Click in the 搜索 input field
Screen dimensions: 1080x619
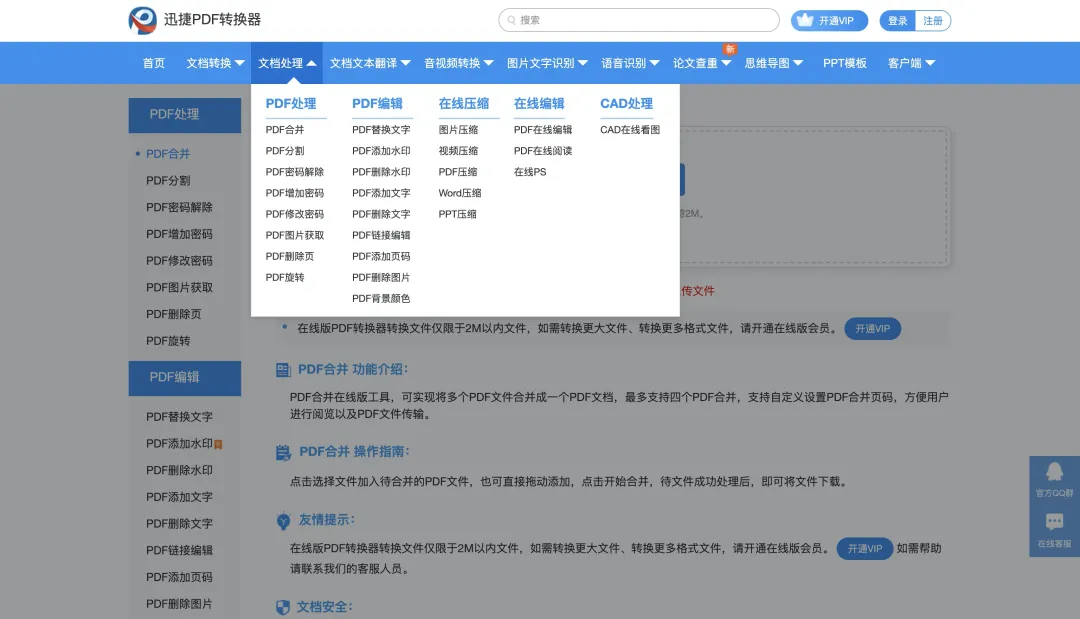pyautogui.click(x=639, y=20)
